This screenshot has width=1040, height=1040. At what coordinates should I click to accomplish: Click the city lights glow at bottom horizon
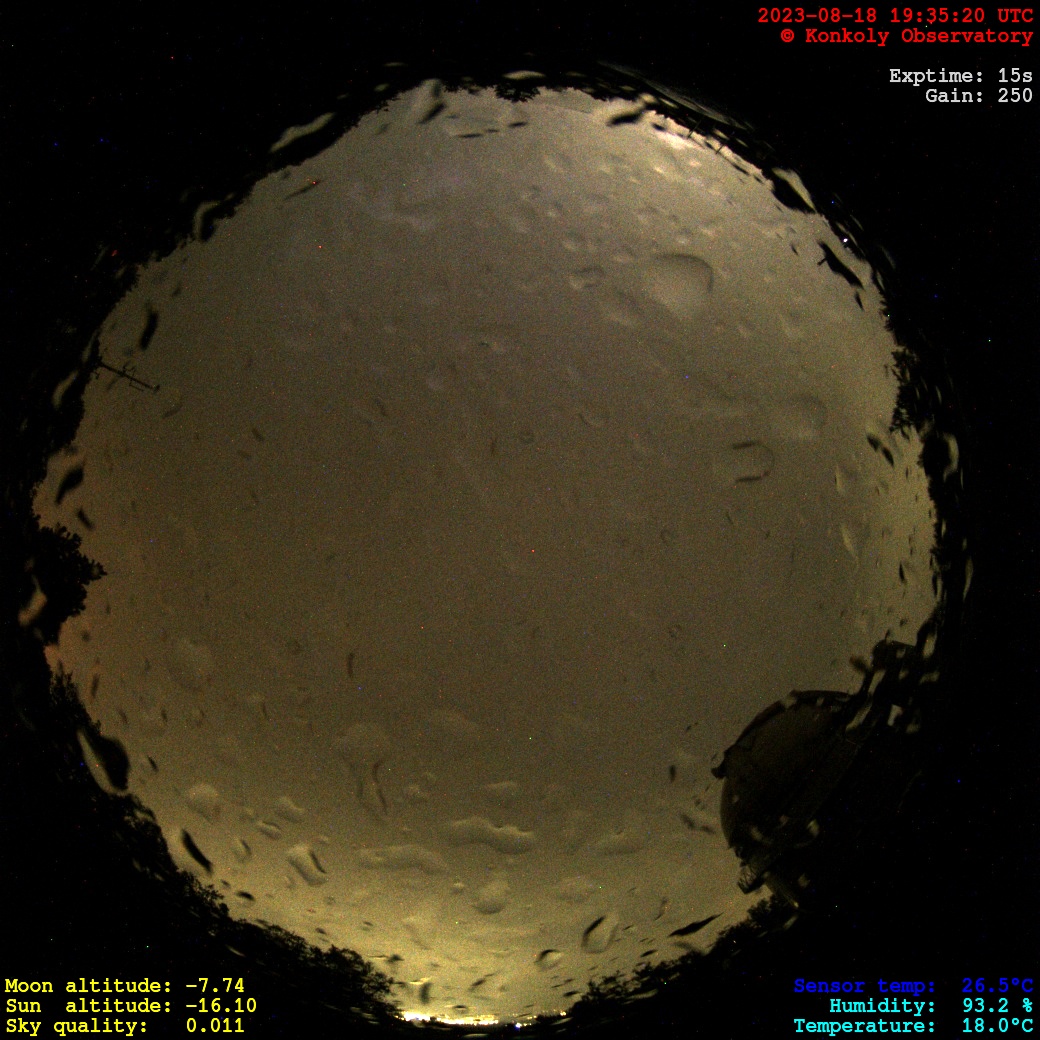tap(460, 1016)
